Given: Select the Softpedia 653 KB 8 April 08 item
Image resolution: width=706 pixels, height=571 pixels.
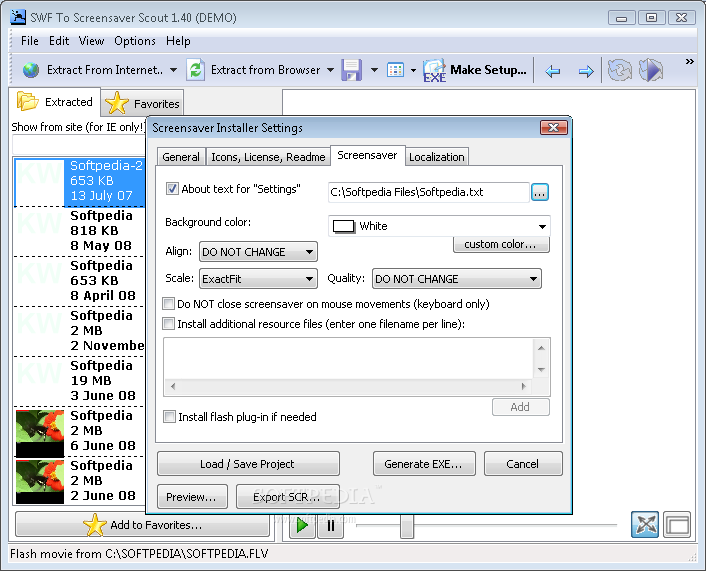Looking at the screenshot, I should coord(80,281).
